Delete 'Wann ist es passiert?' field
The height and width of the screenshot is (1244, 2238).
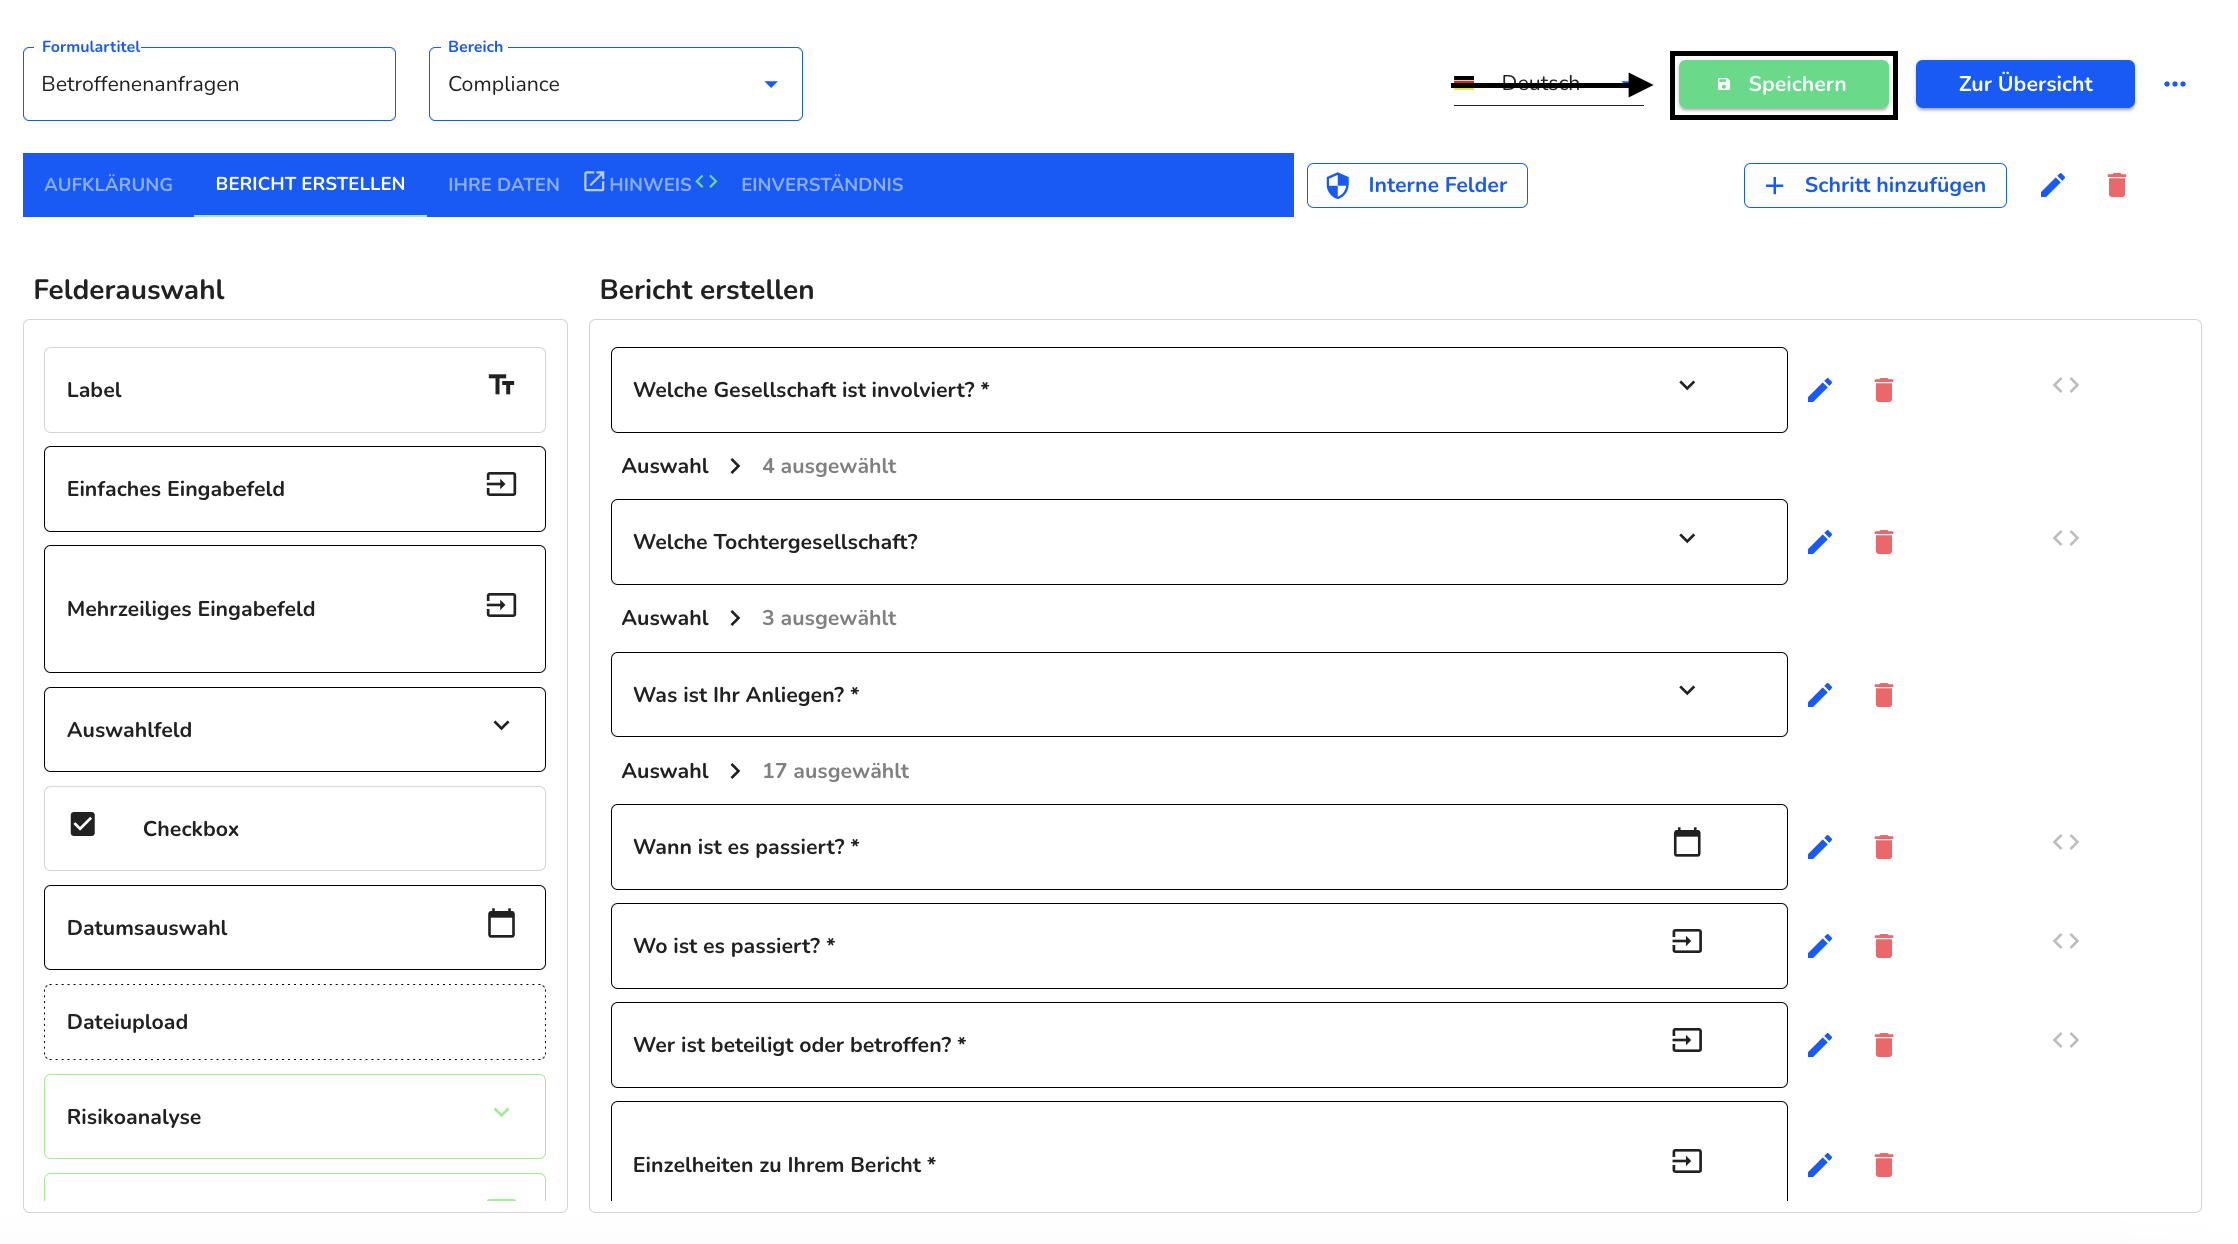1884,847
